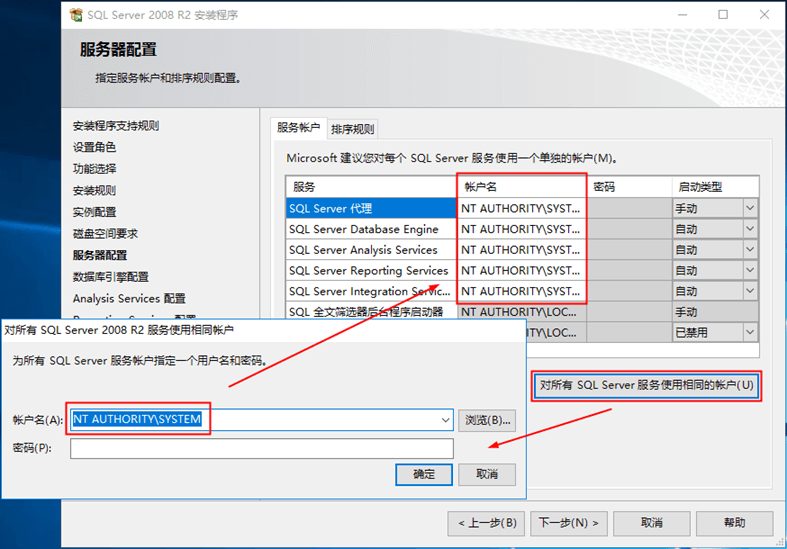This screenshot has height=549, width=787.
Task: Click password cell for SQL Server 代理
Action: 629,208
